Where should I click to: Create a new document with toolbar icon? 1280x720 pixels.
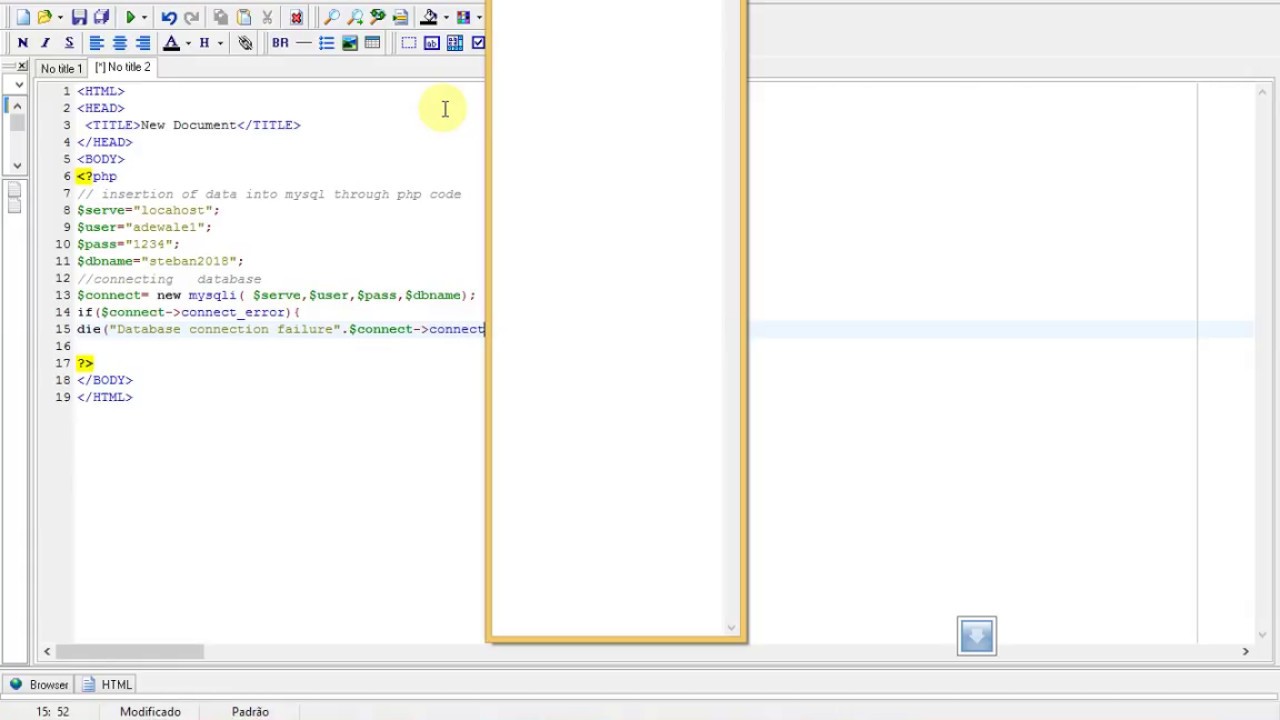click(x=23, y=17)
